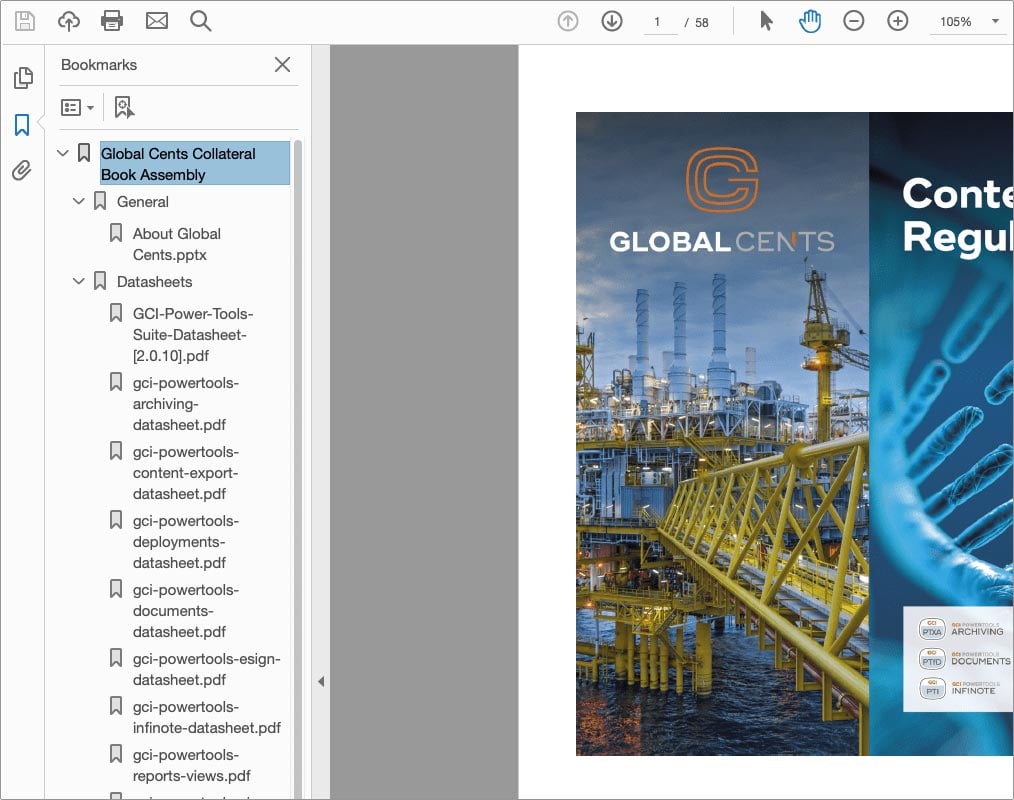1014x800 pixels.
Task: Choose the Selection arrow tool
Action: pyautogui.click(x=766, y=21)
